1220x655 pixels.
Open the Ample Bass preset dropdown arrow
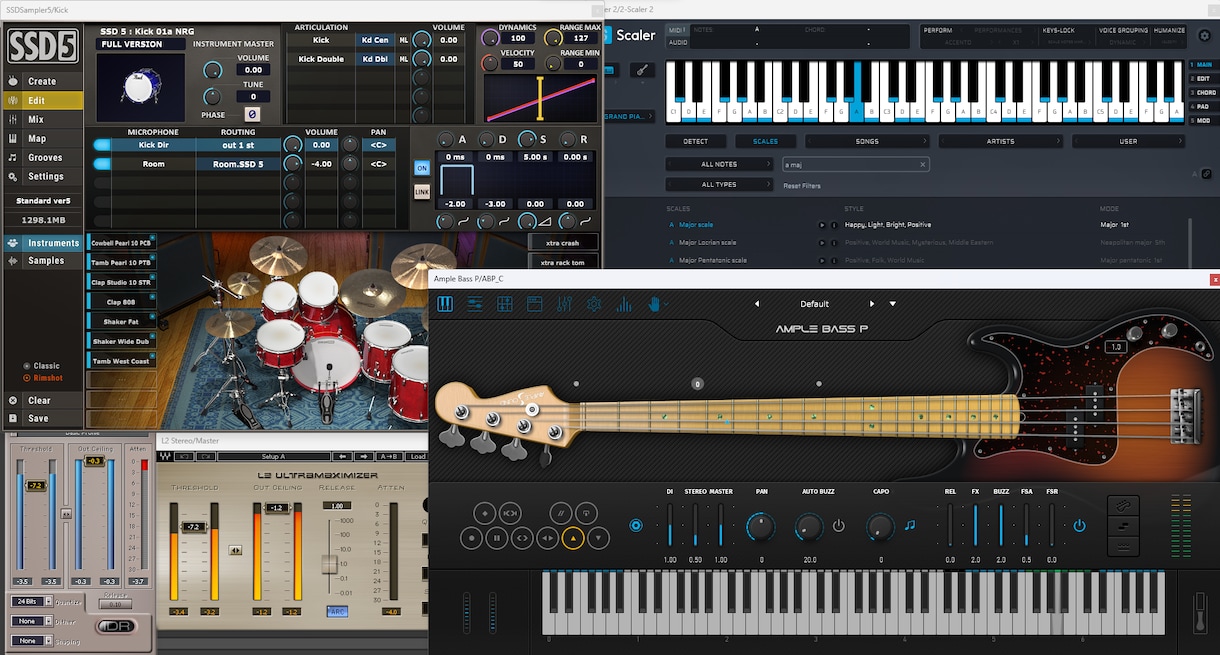pyautogui.click(x=893, y=304)
